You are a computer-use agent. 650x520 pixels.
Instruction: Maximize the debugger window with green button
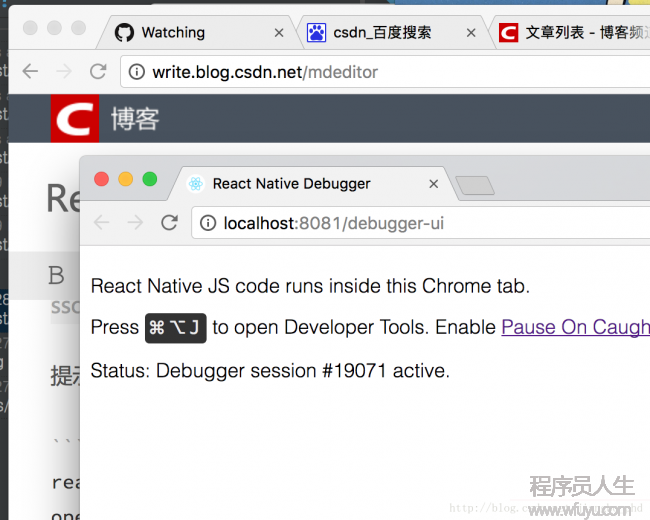pyautogui.click(x=150, y=179)
